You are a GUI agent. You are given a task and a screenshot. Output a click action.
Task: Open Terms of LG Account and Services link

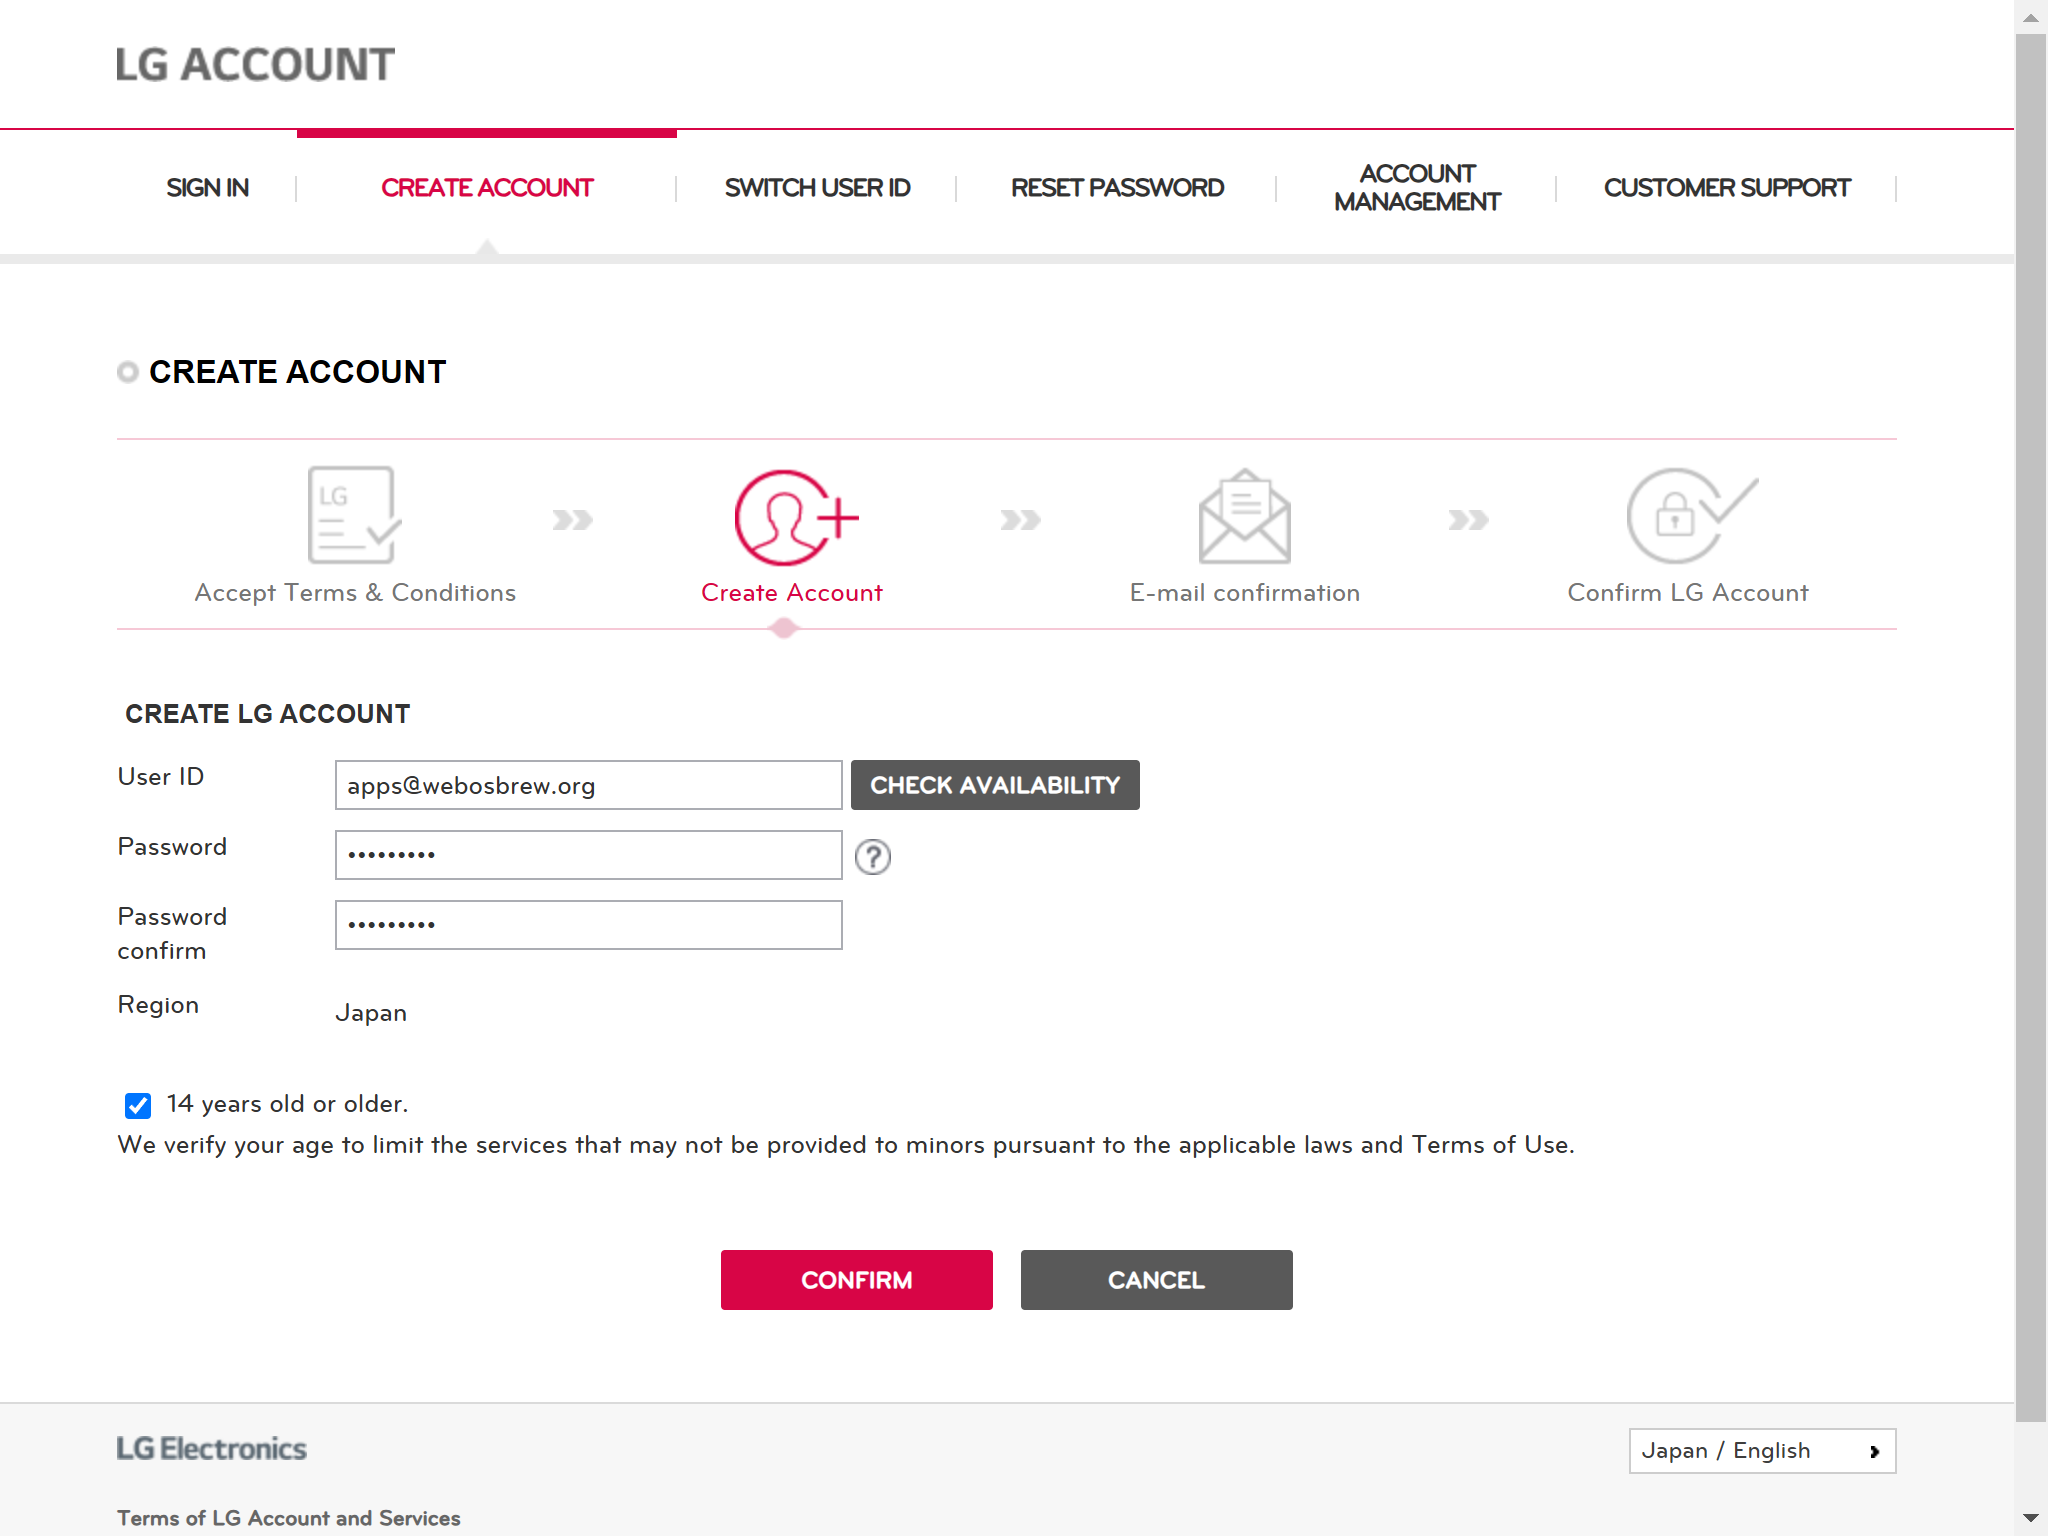pyautogui.click(x=289, y=1518)
